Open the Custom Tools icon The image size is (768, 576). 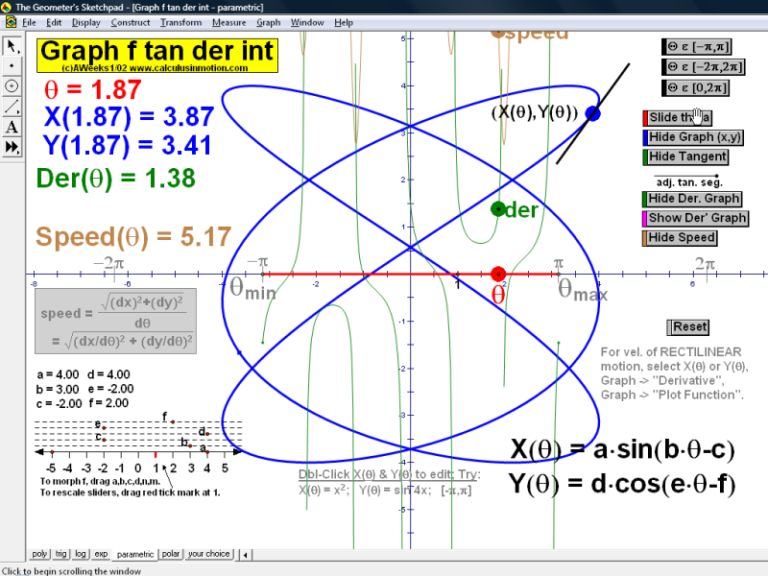tap(12, 147)
